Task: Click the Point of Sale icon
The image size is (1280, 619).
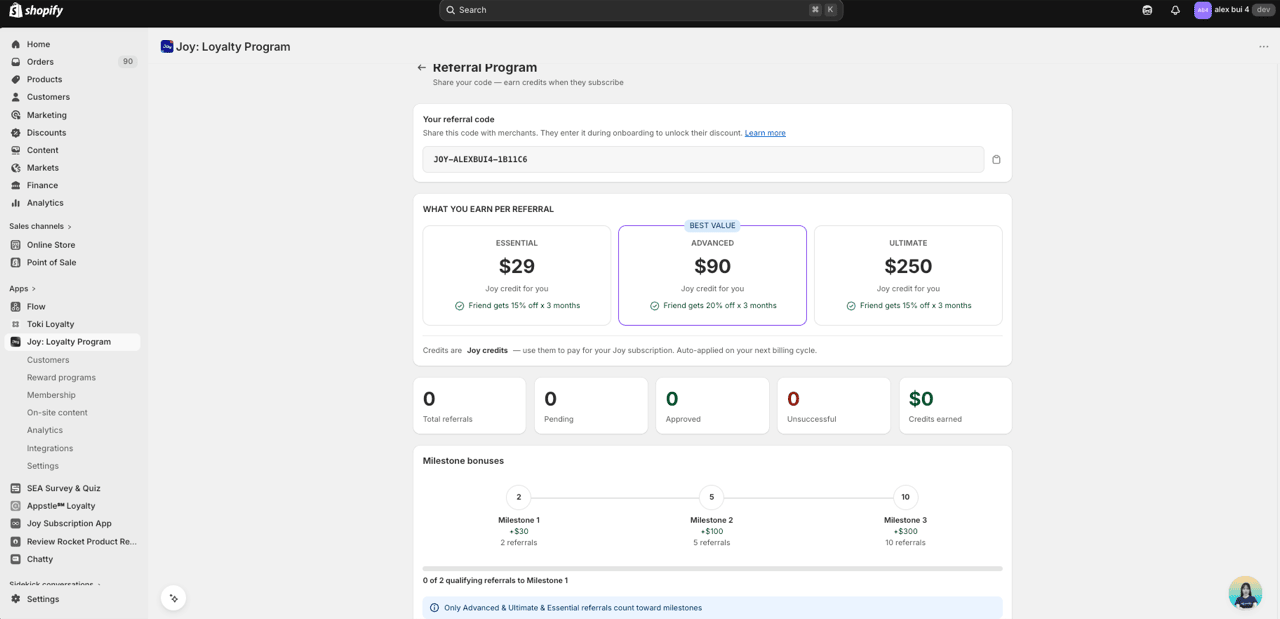Action: 16,263
